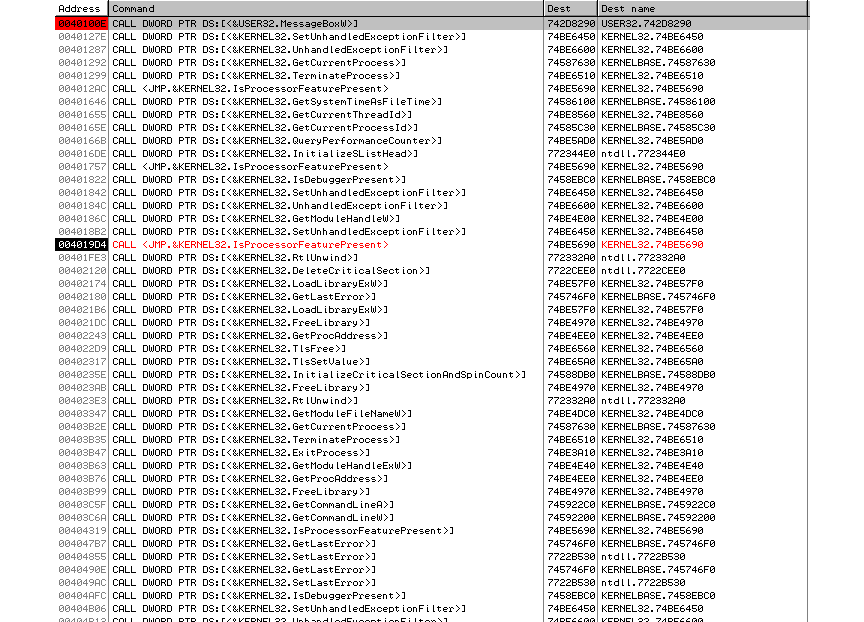Select the GetLastError call at 004047B7
The image size is (864, 622).
click(x=431, y=544)
